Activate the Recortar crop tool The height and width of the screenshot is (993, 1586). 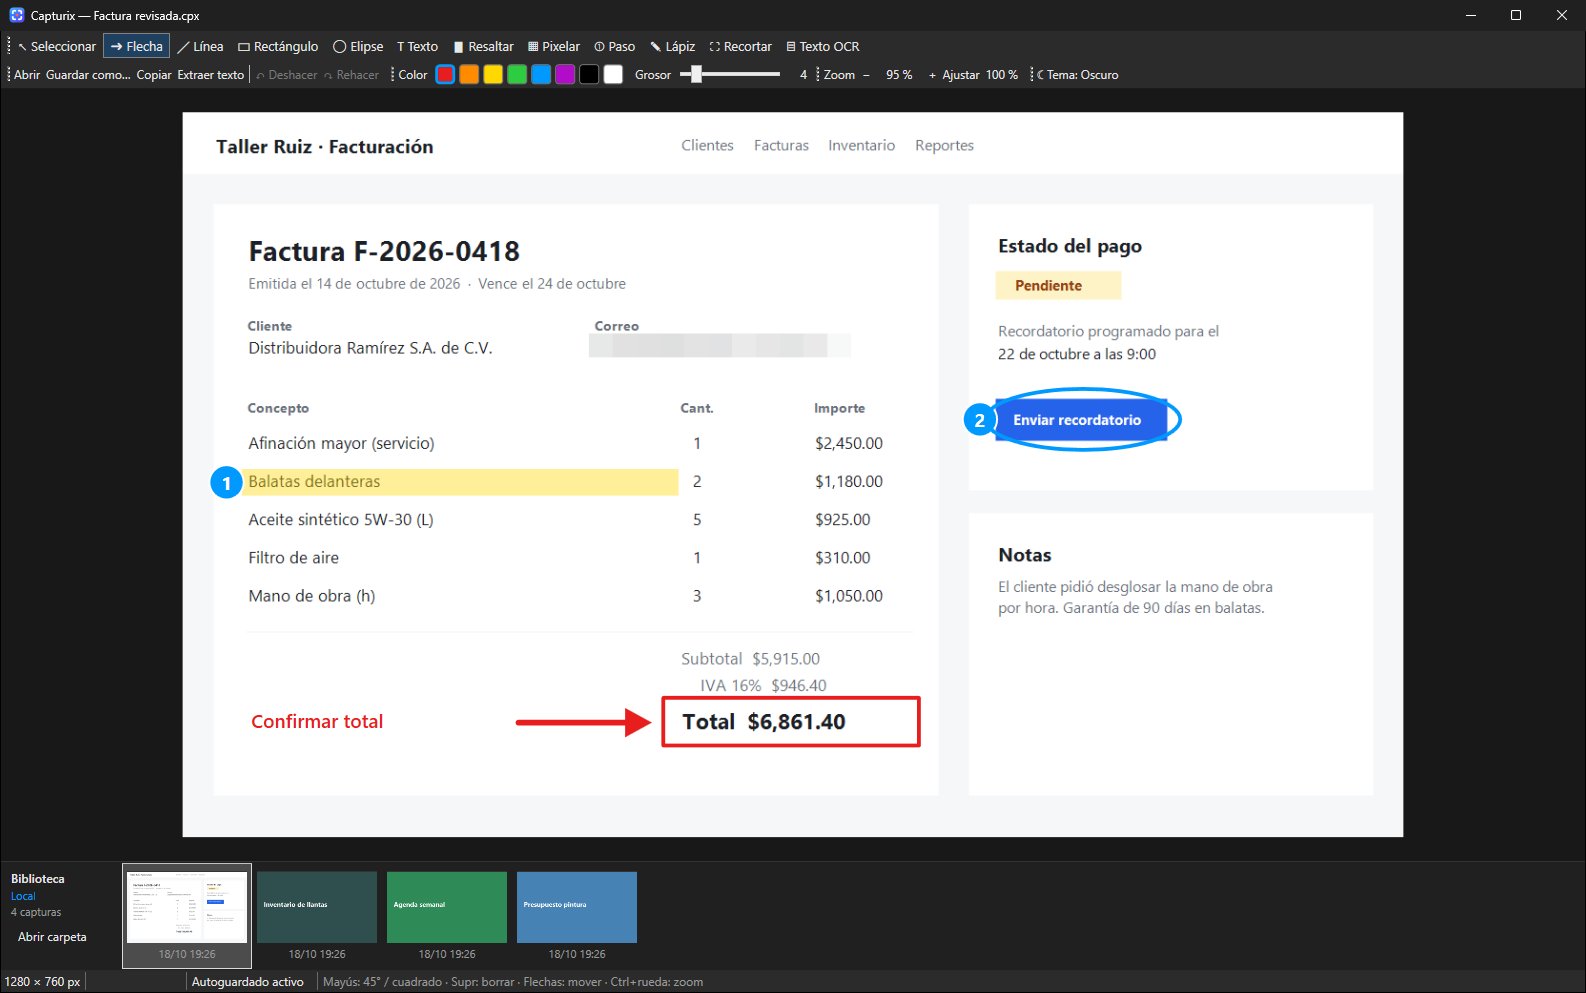coord(741,46)
